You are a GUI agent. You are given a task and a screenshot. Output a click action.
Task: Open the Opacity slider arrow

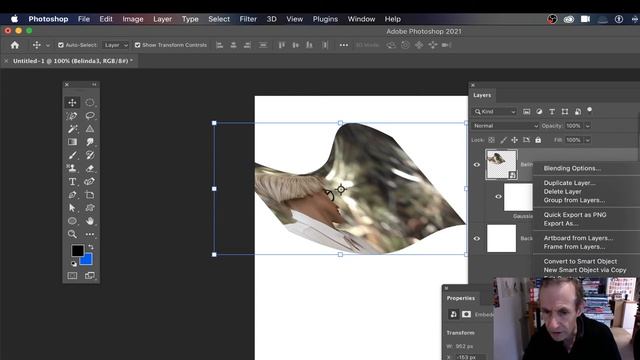[588, 126]
